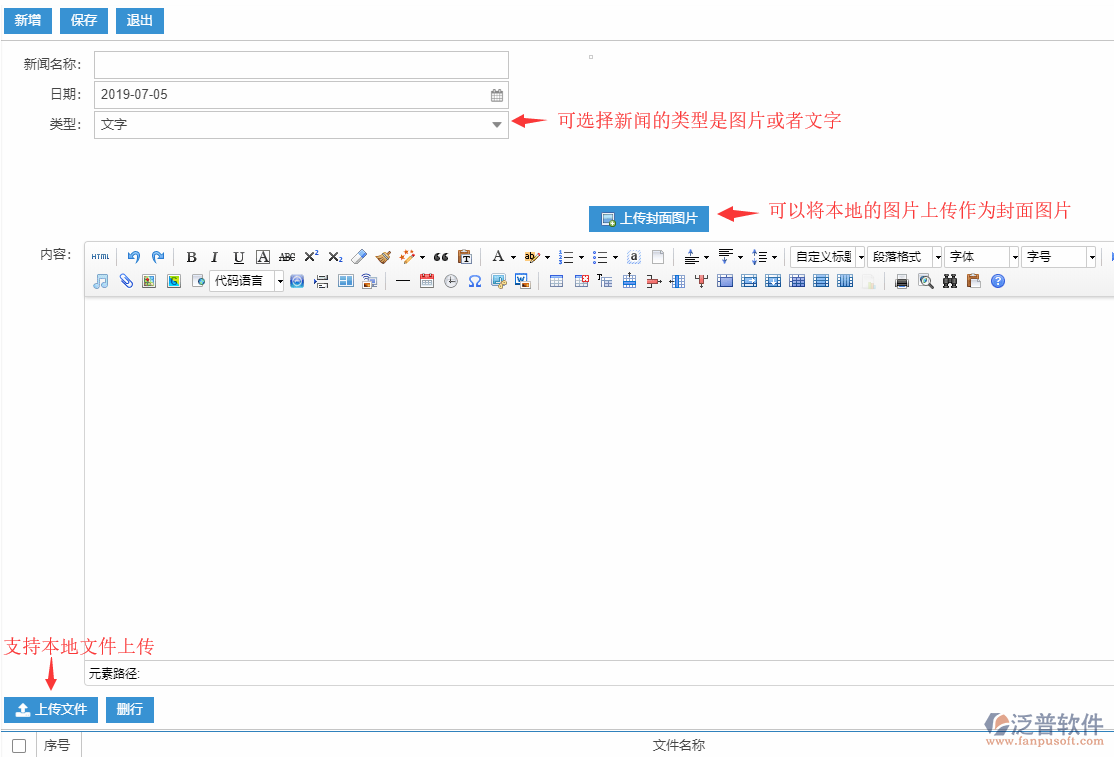The image size is (1114, 757).
Task: Click the Undo icon in the editor toolbar
Action: (x=134, y=256)
